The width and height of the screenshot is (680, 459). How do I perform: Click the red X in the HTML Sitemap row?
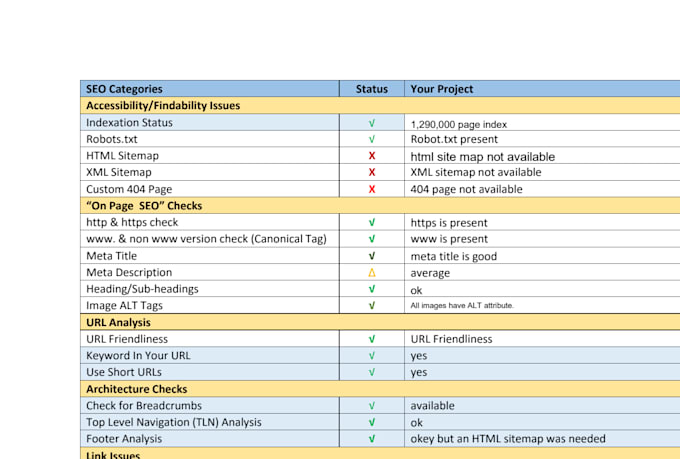(x=372, y=156)
